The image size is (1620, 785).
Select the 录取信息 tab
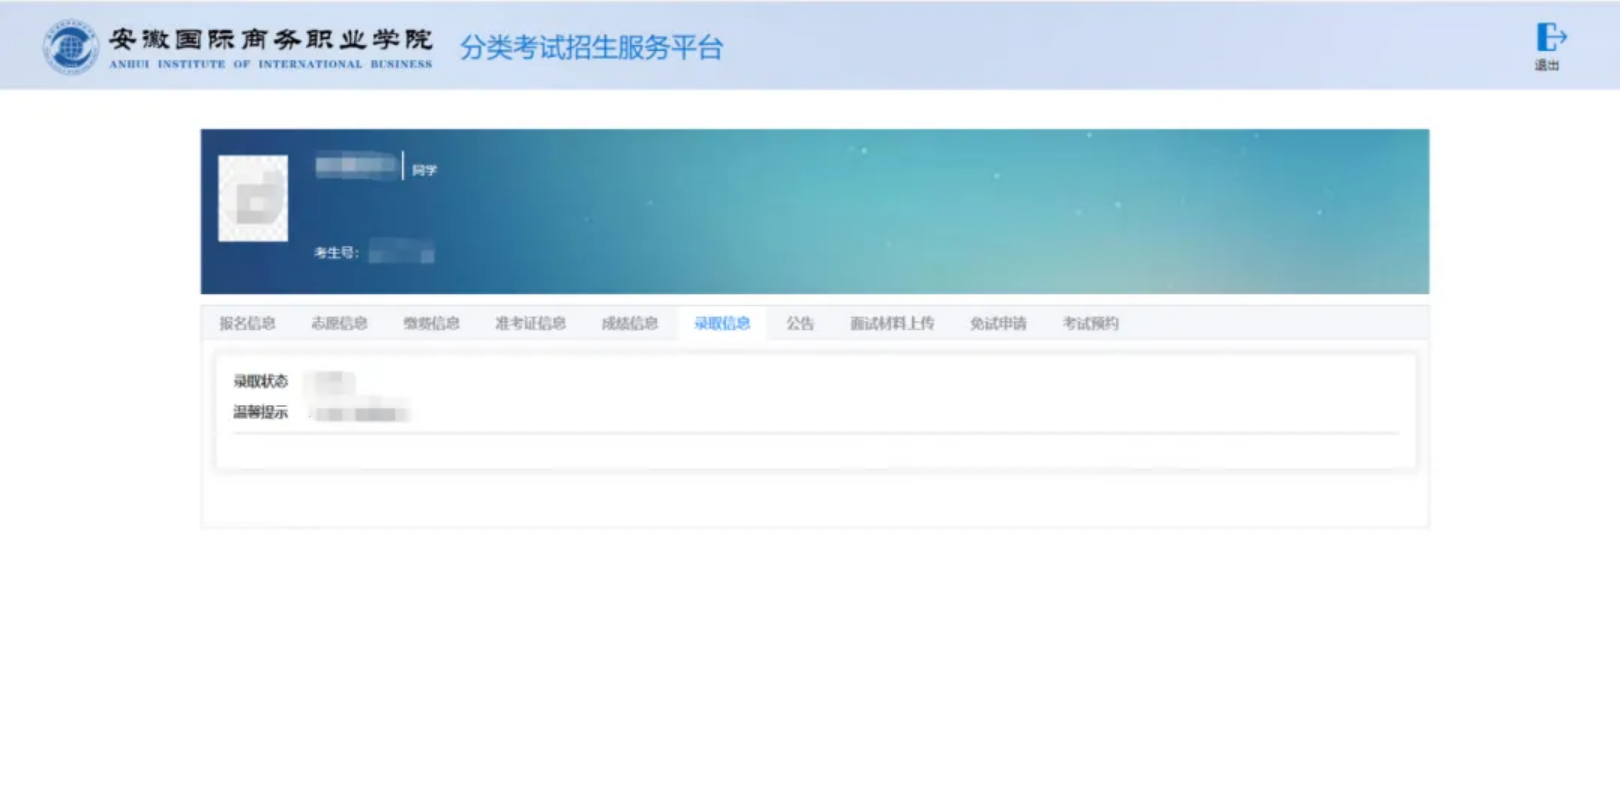pos(722,323)
